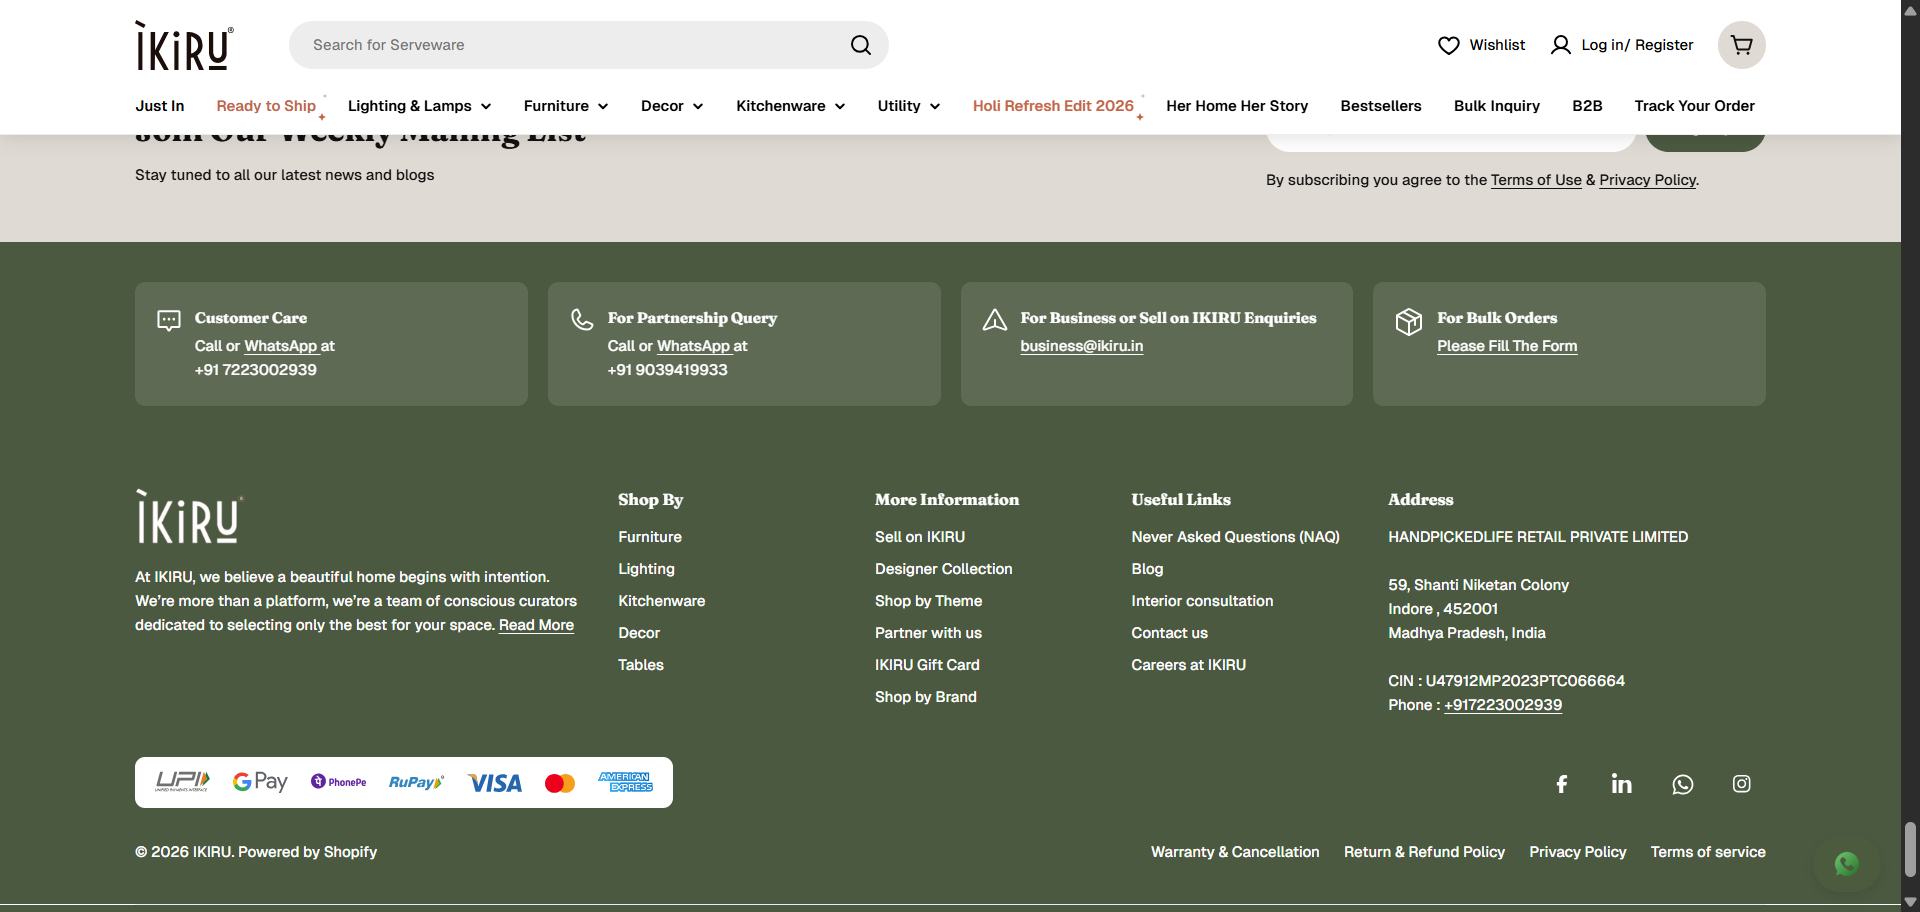Open the shopping cart icon
The width and height of the screenshot is (1920, 912).
point(1741,45)
